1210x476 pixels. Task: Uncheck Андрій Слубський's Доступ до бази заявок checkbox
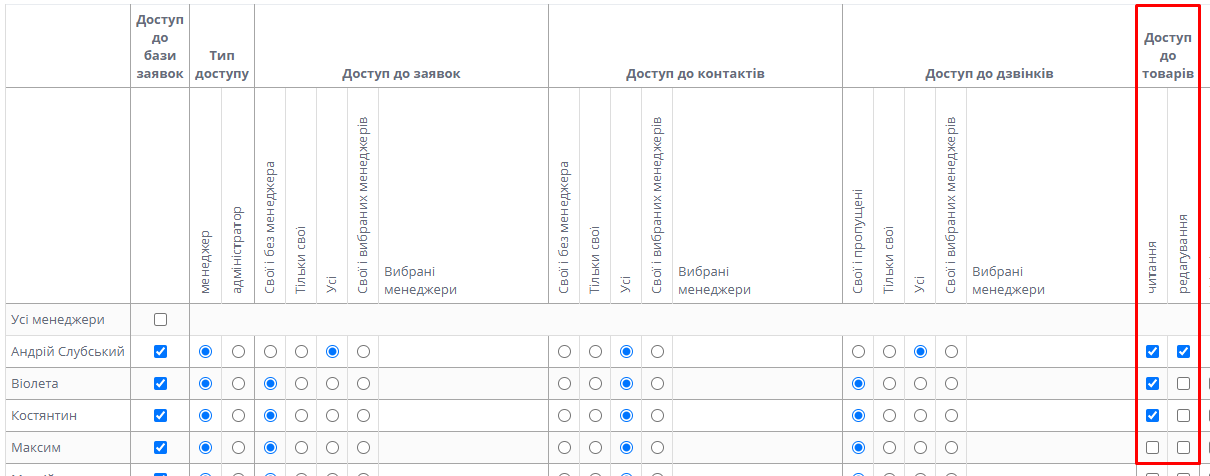click(160, 352)
